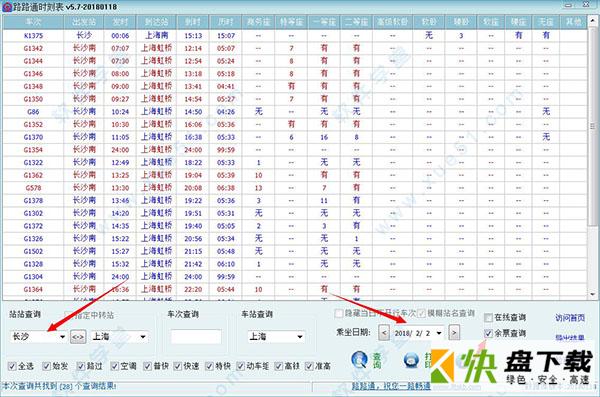Click the print icon beside 打印
The height and width of the screenshot is (397, 600).
click(x=412, y=360)
